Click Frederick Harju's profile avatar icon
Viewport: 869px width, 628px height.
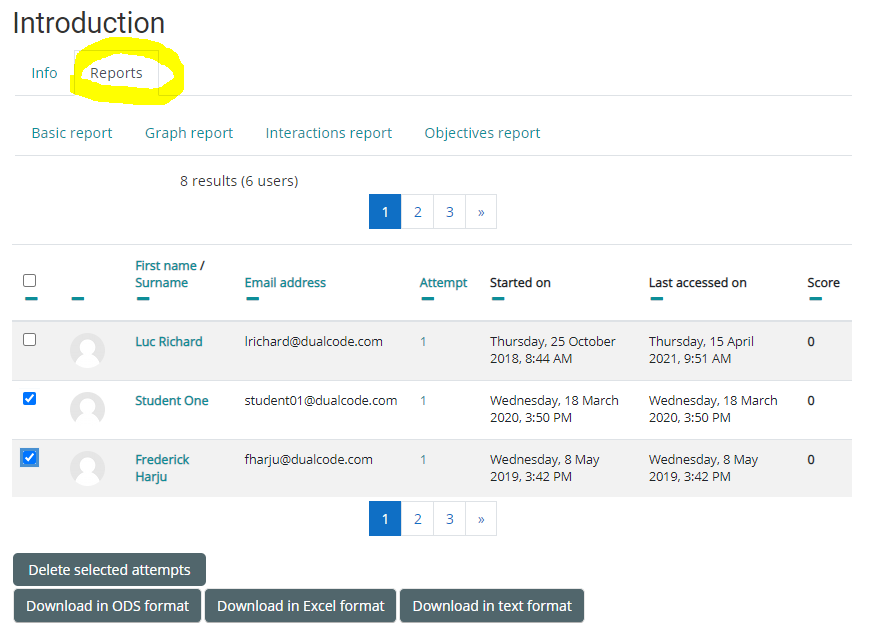(x=88, y=468)
